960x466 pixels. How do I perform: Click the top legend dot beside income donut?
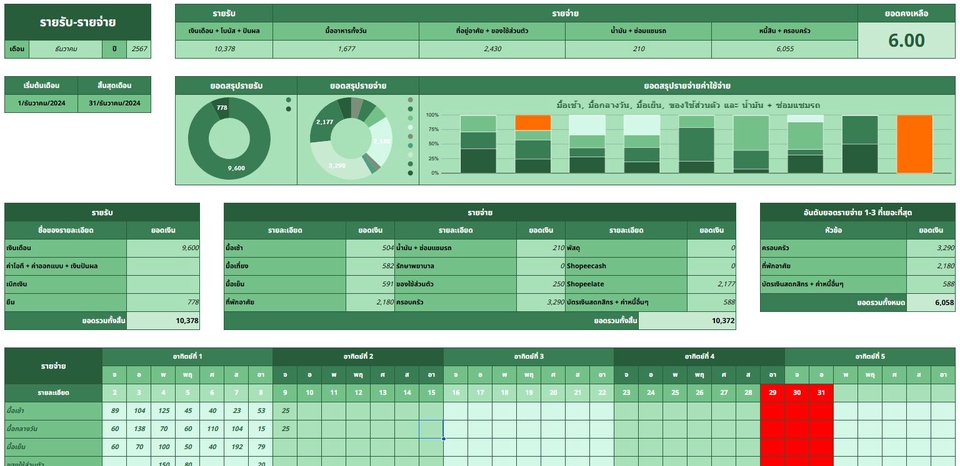tap(288, 100)
